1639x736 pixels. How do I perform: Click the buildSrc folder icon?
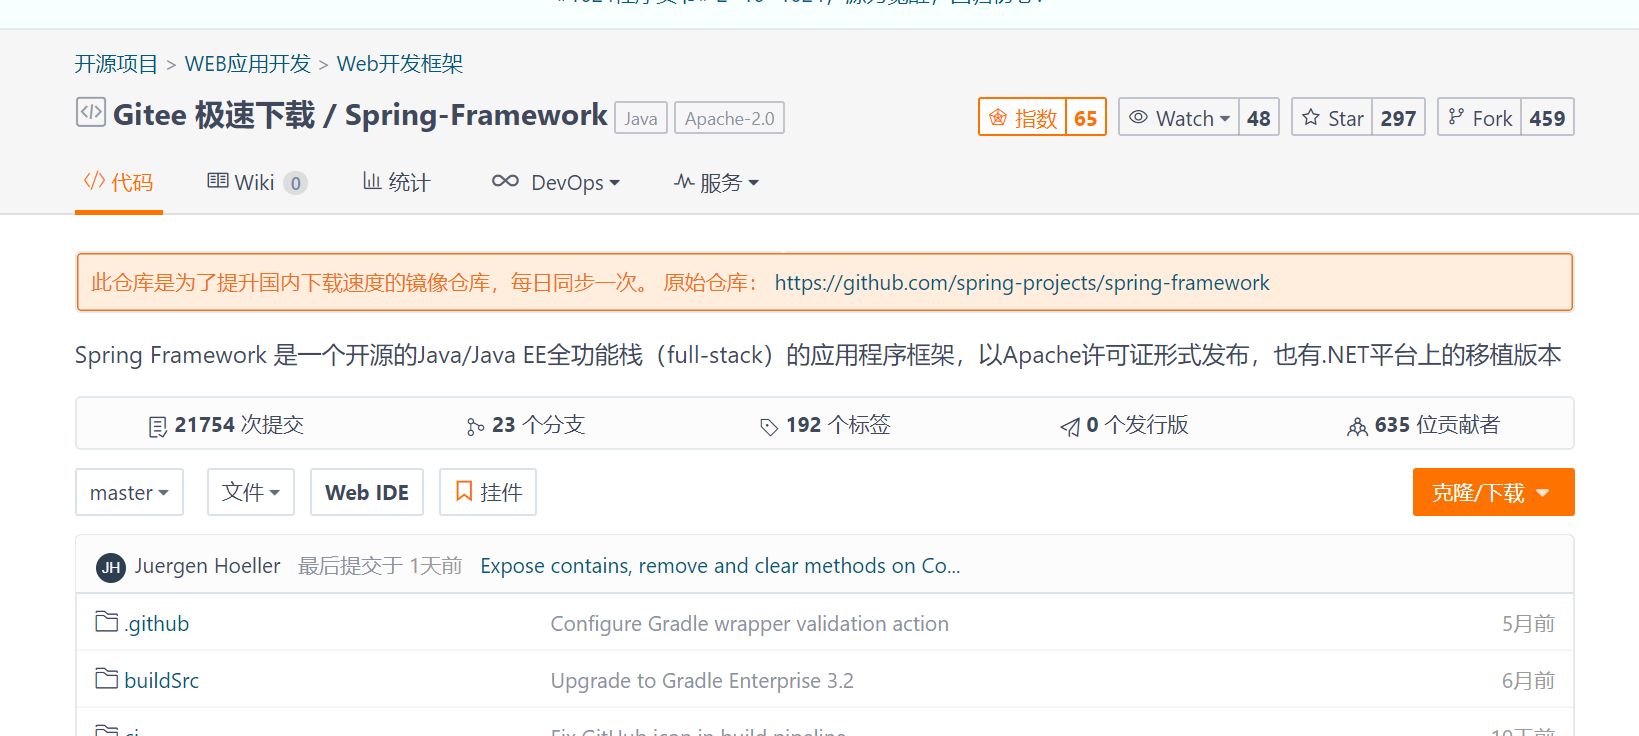pos(107,679)
